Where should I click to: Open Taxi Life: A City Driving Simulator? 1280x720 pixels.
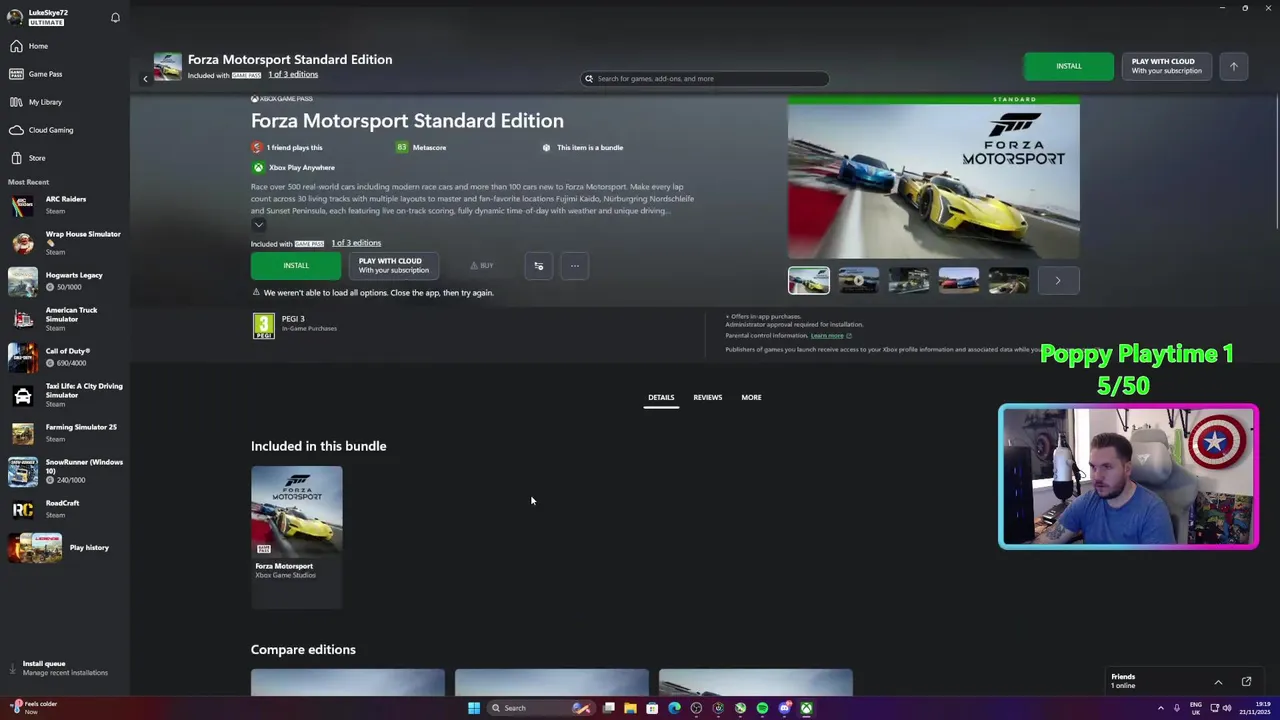[64, 395]
